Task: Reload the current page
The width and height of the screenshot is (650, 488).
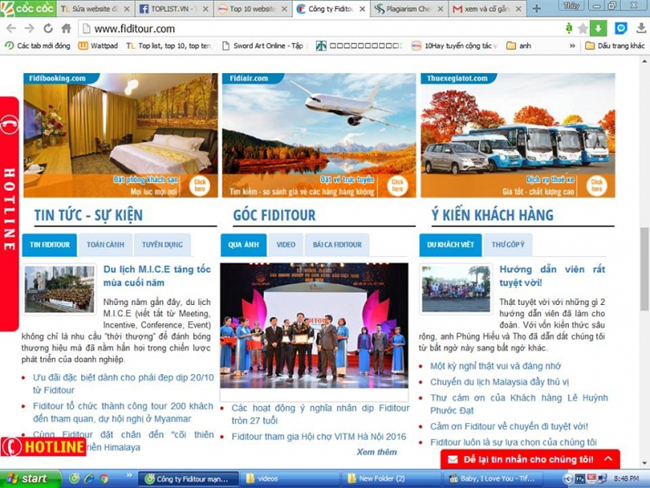Action: (48, 29)
